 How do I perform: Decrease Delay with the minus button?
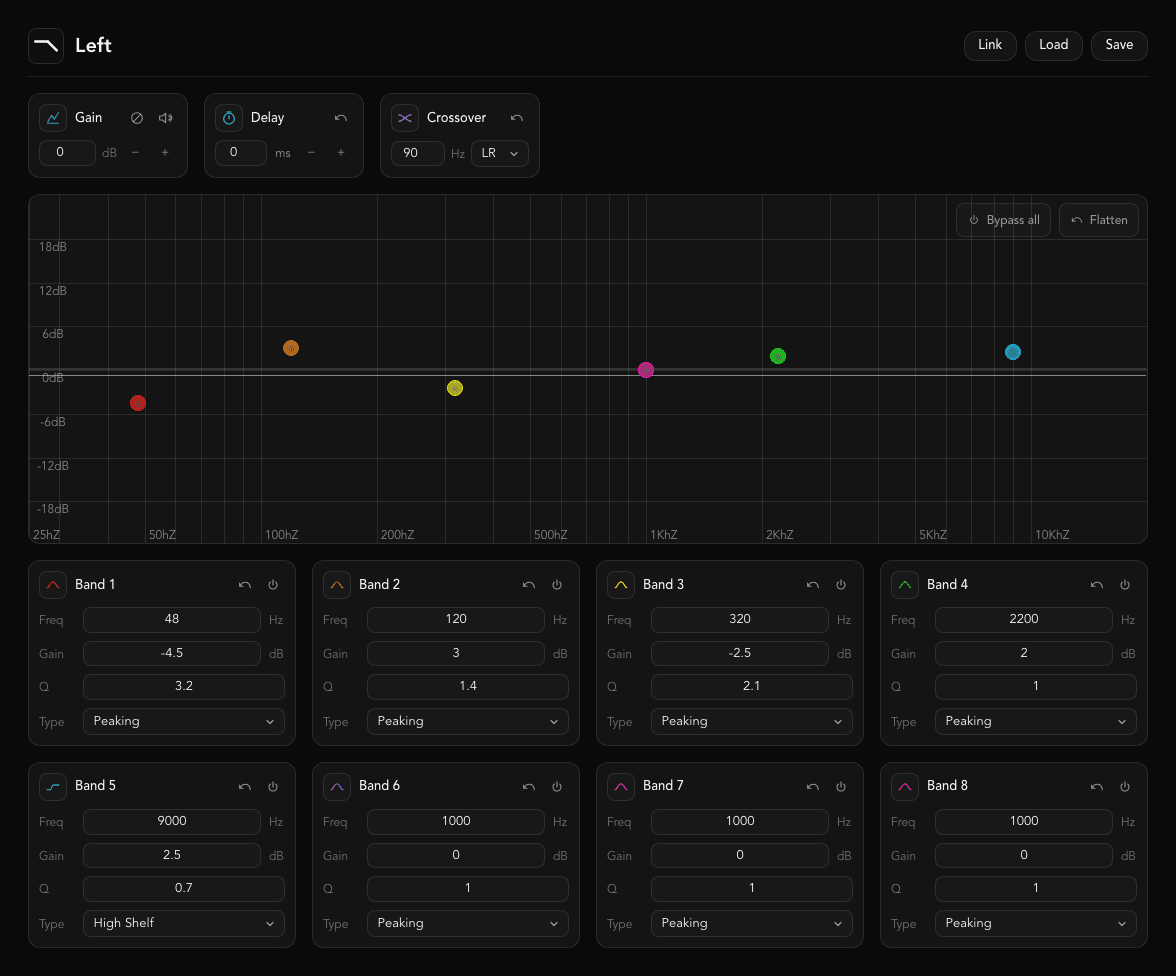311,152
